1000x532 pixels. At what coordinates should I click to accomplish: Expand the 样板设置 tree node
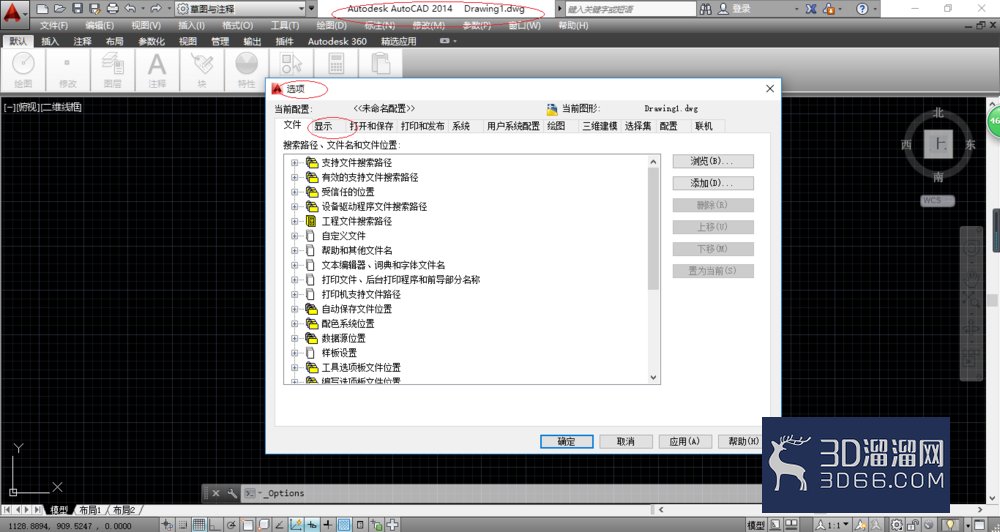coord(295,353)
